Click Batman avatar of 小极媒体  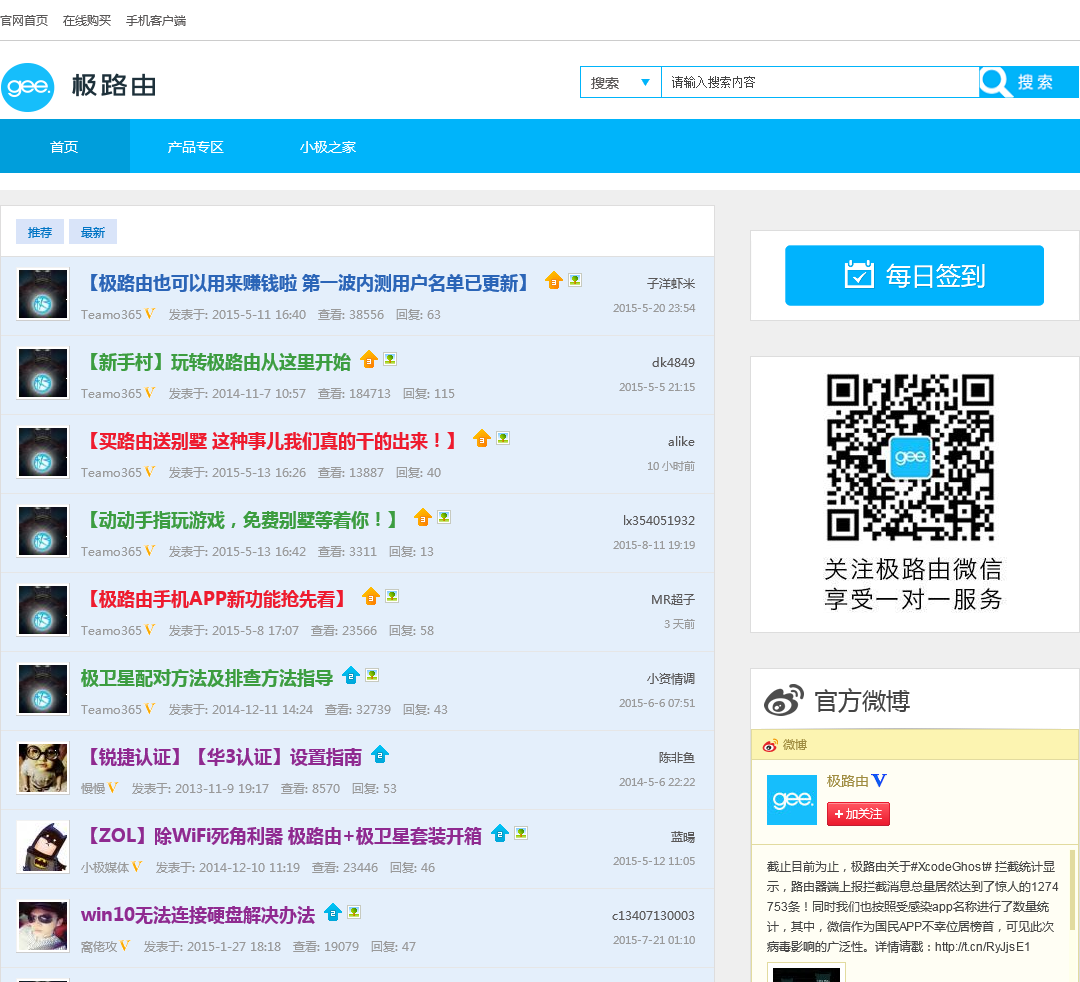pyautogui.click(x=43, y=847)
